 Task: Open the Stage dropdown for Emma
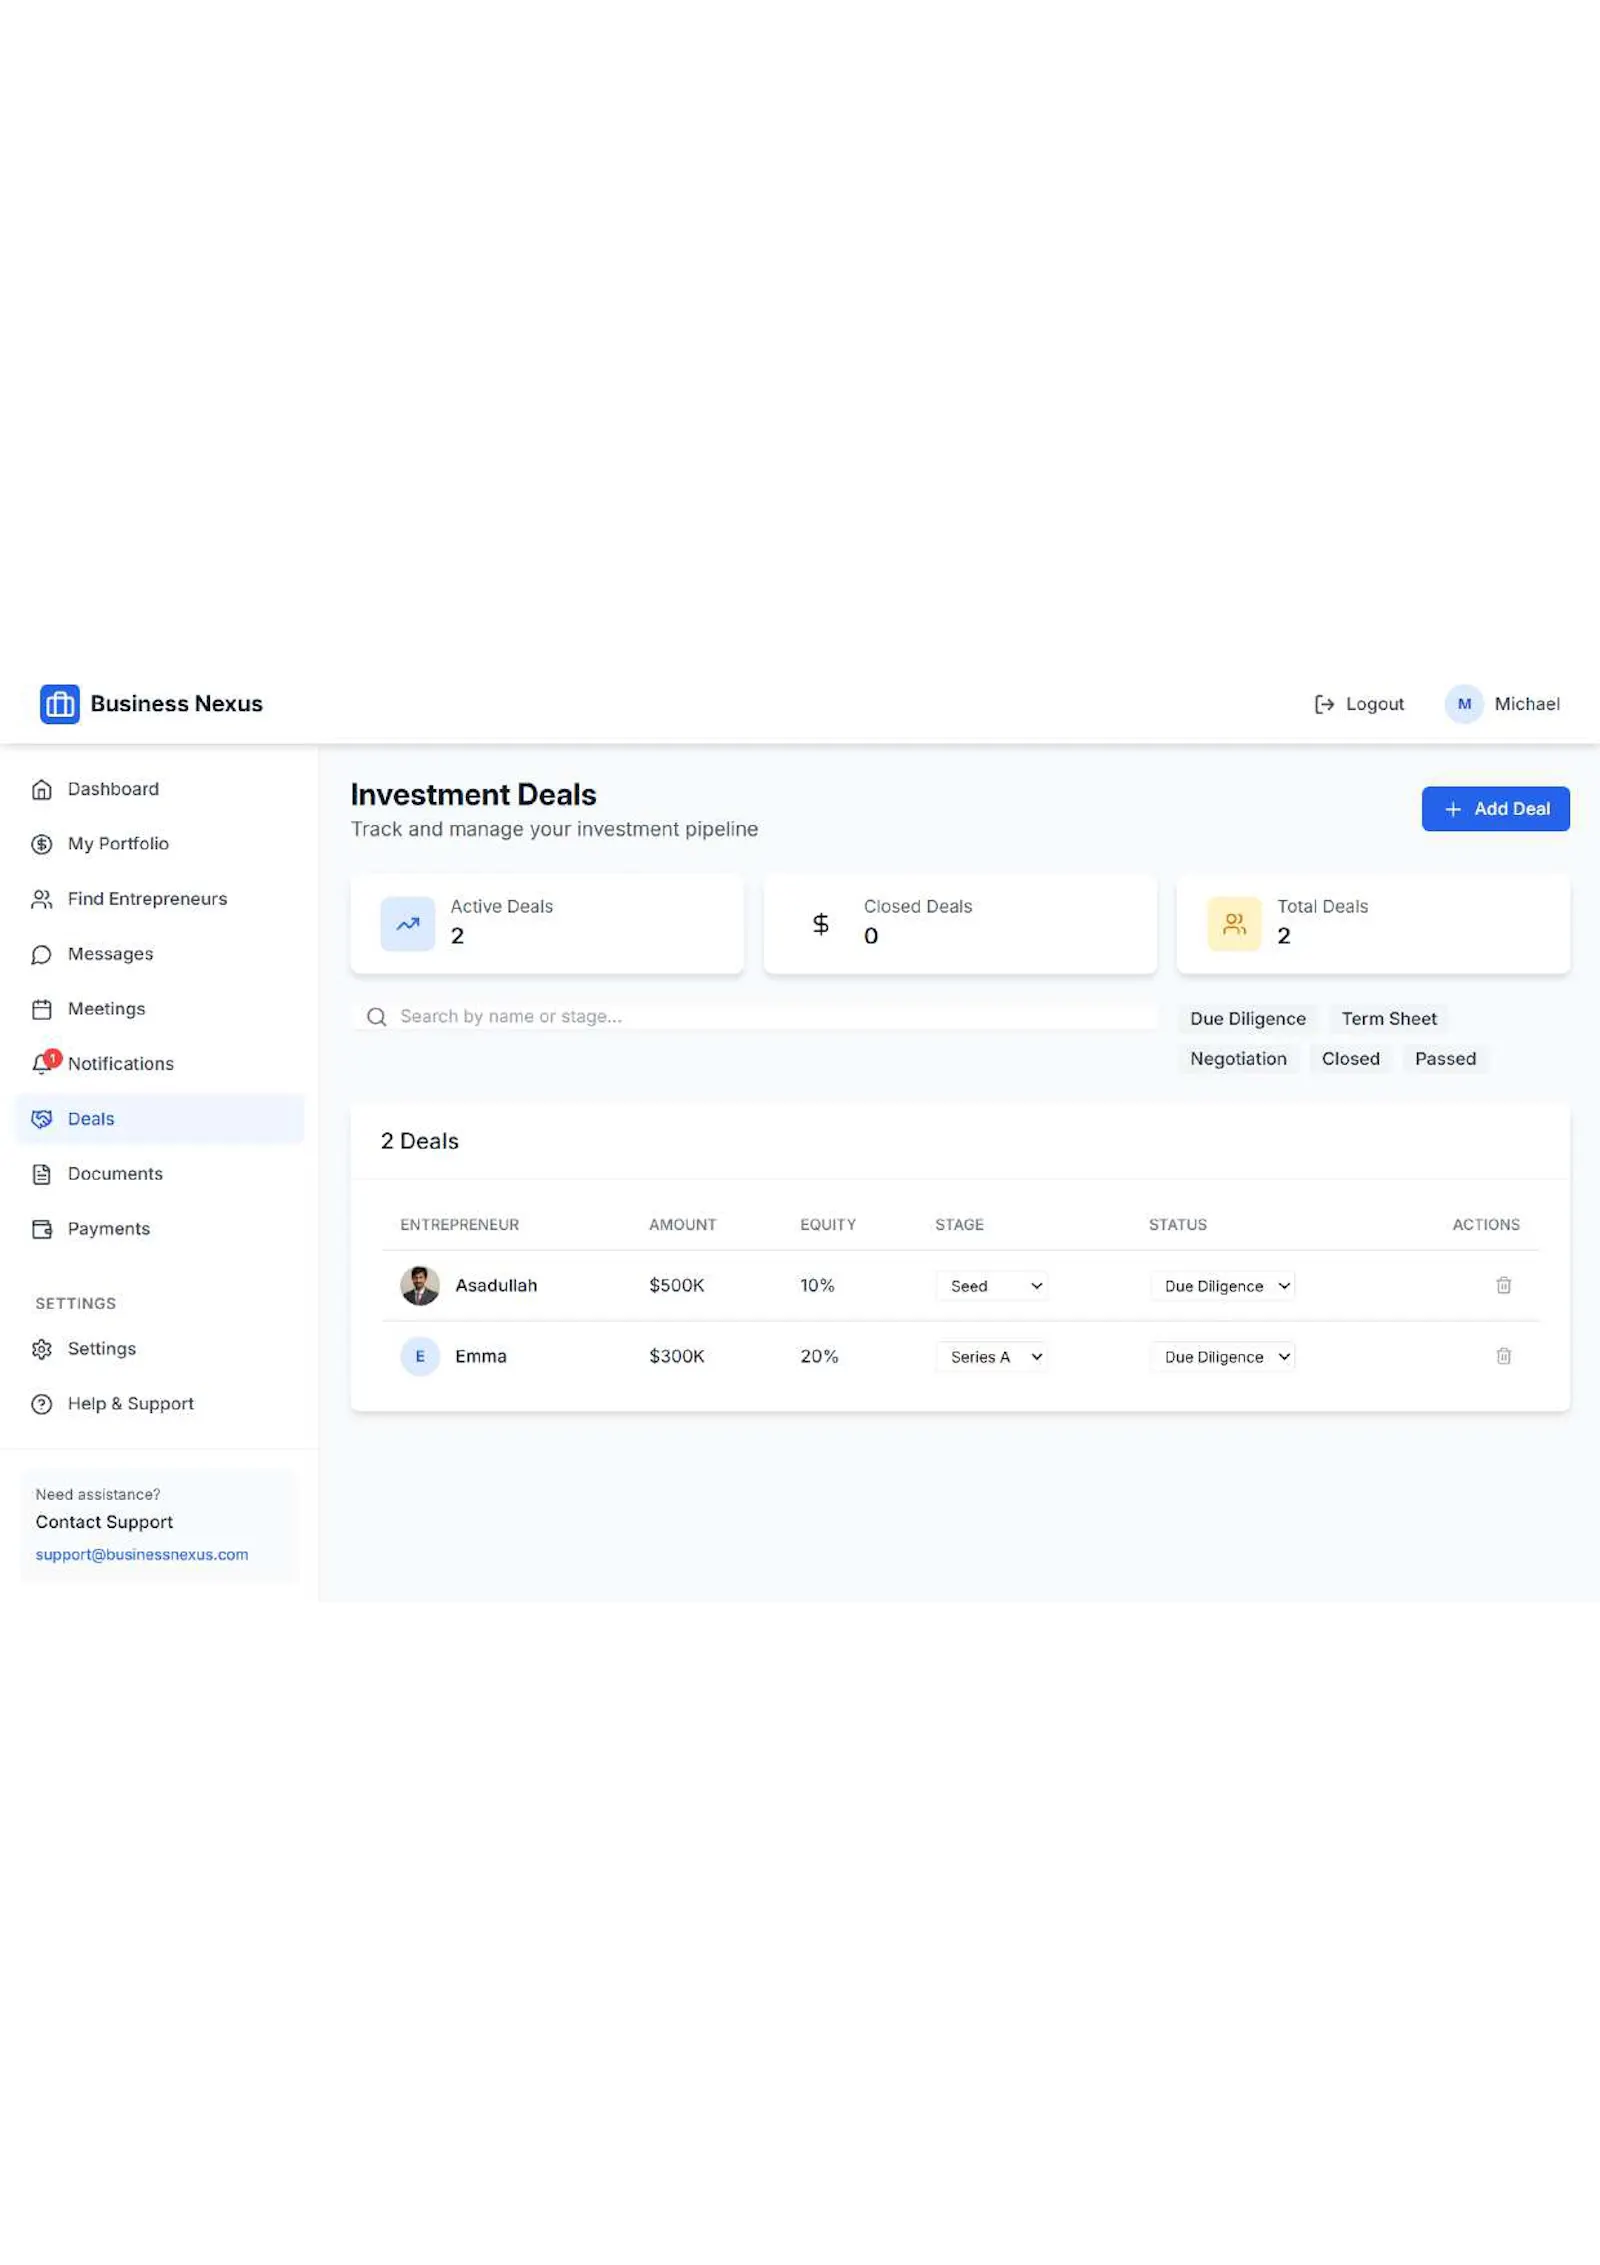[x=992, y=1356]
